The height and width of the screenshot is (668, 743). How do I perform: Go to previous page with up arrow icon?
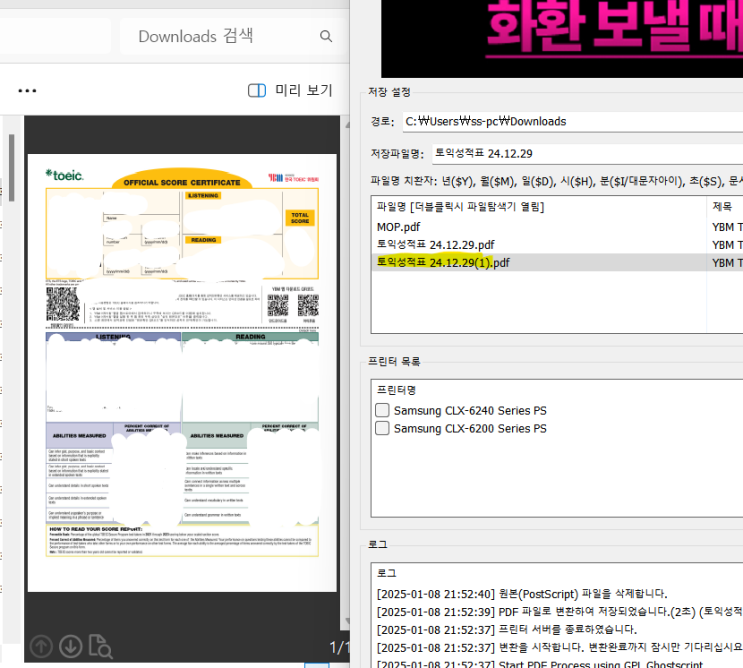coord(41,646)
